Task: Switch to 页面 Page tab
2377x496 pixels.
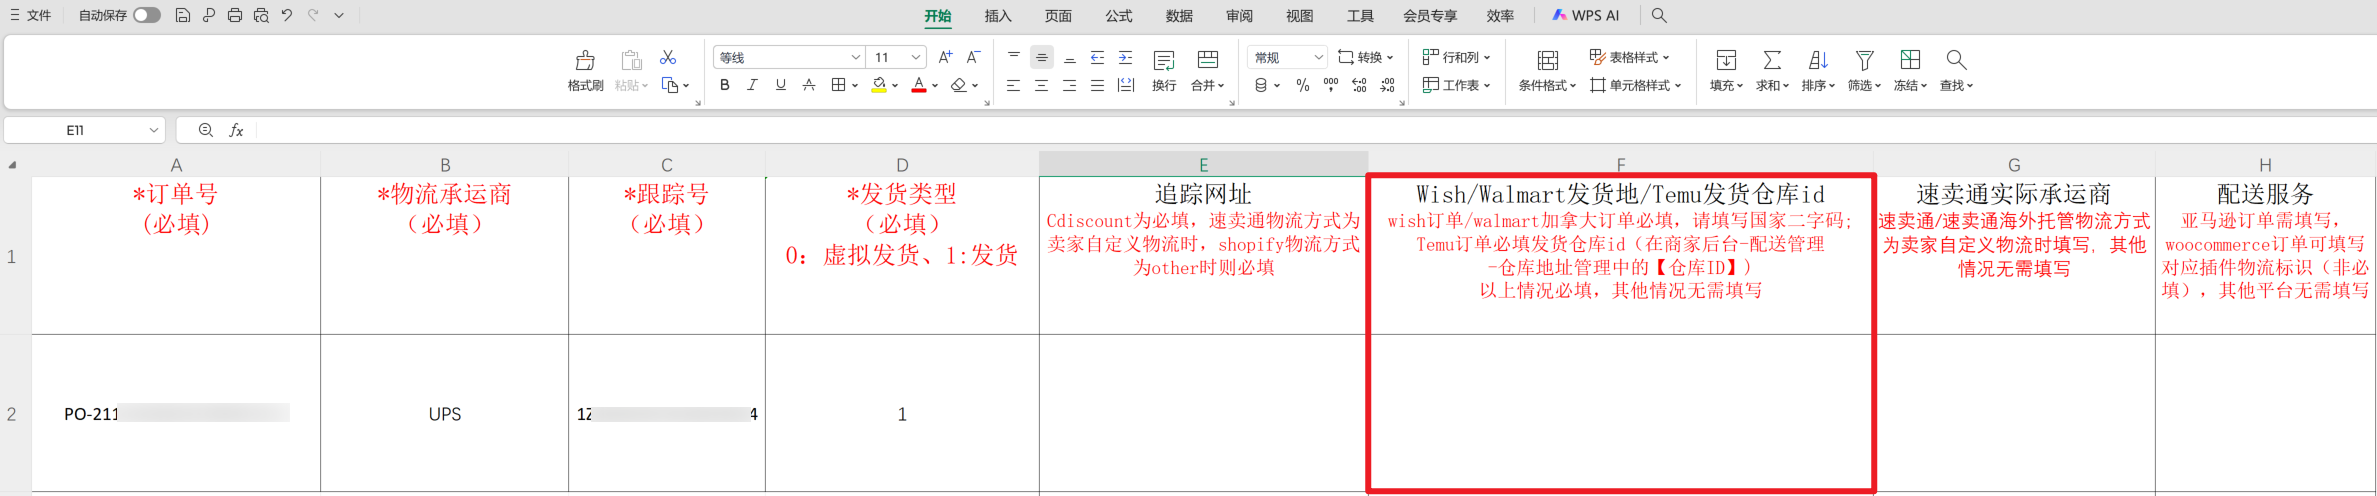Action: (x=1058, y=16)
